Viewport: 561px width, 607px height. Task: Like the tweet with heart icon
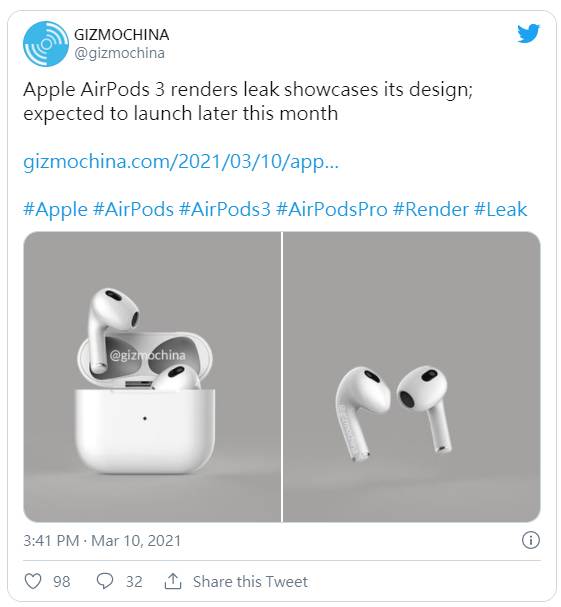click(x=33, y=581)
